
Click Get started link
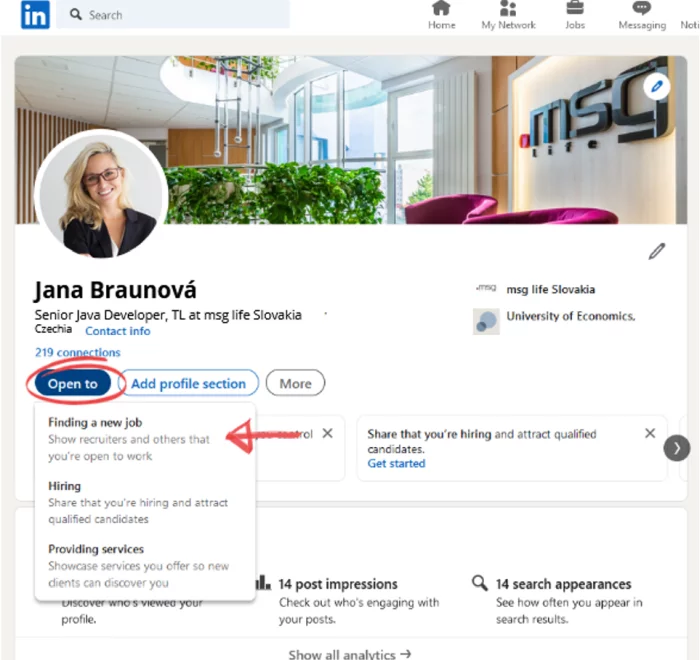pos(396,464)
